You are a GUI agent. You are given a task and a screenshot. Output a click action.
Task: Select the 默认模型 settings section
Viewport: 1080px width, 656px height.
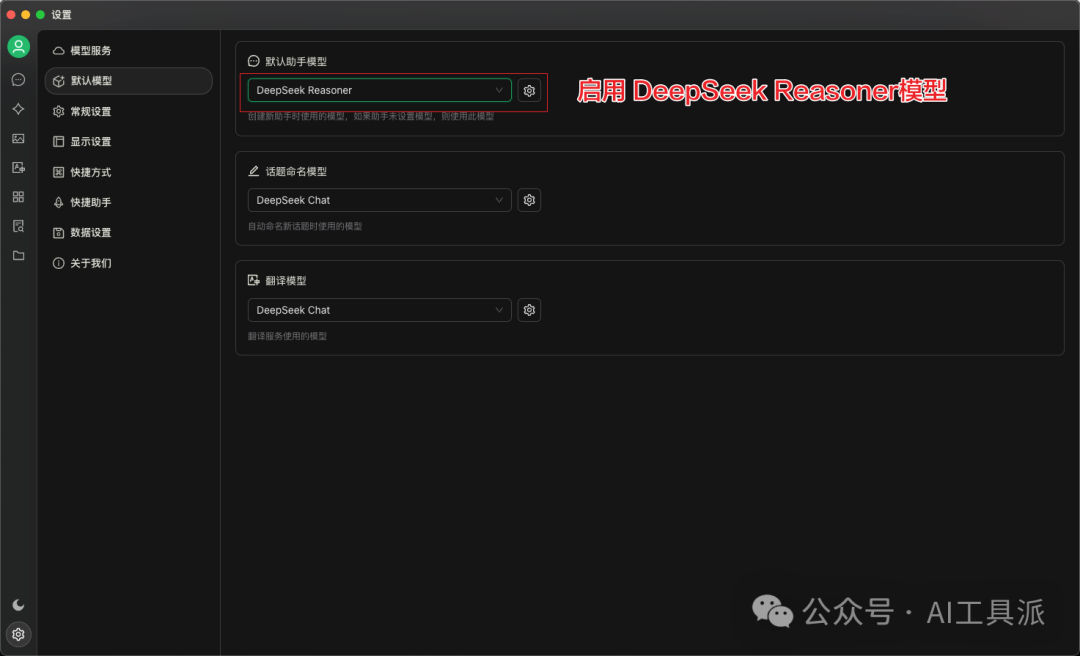click(x=128, y=81)
